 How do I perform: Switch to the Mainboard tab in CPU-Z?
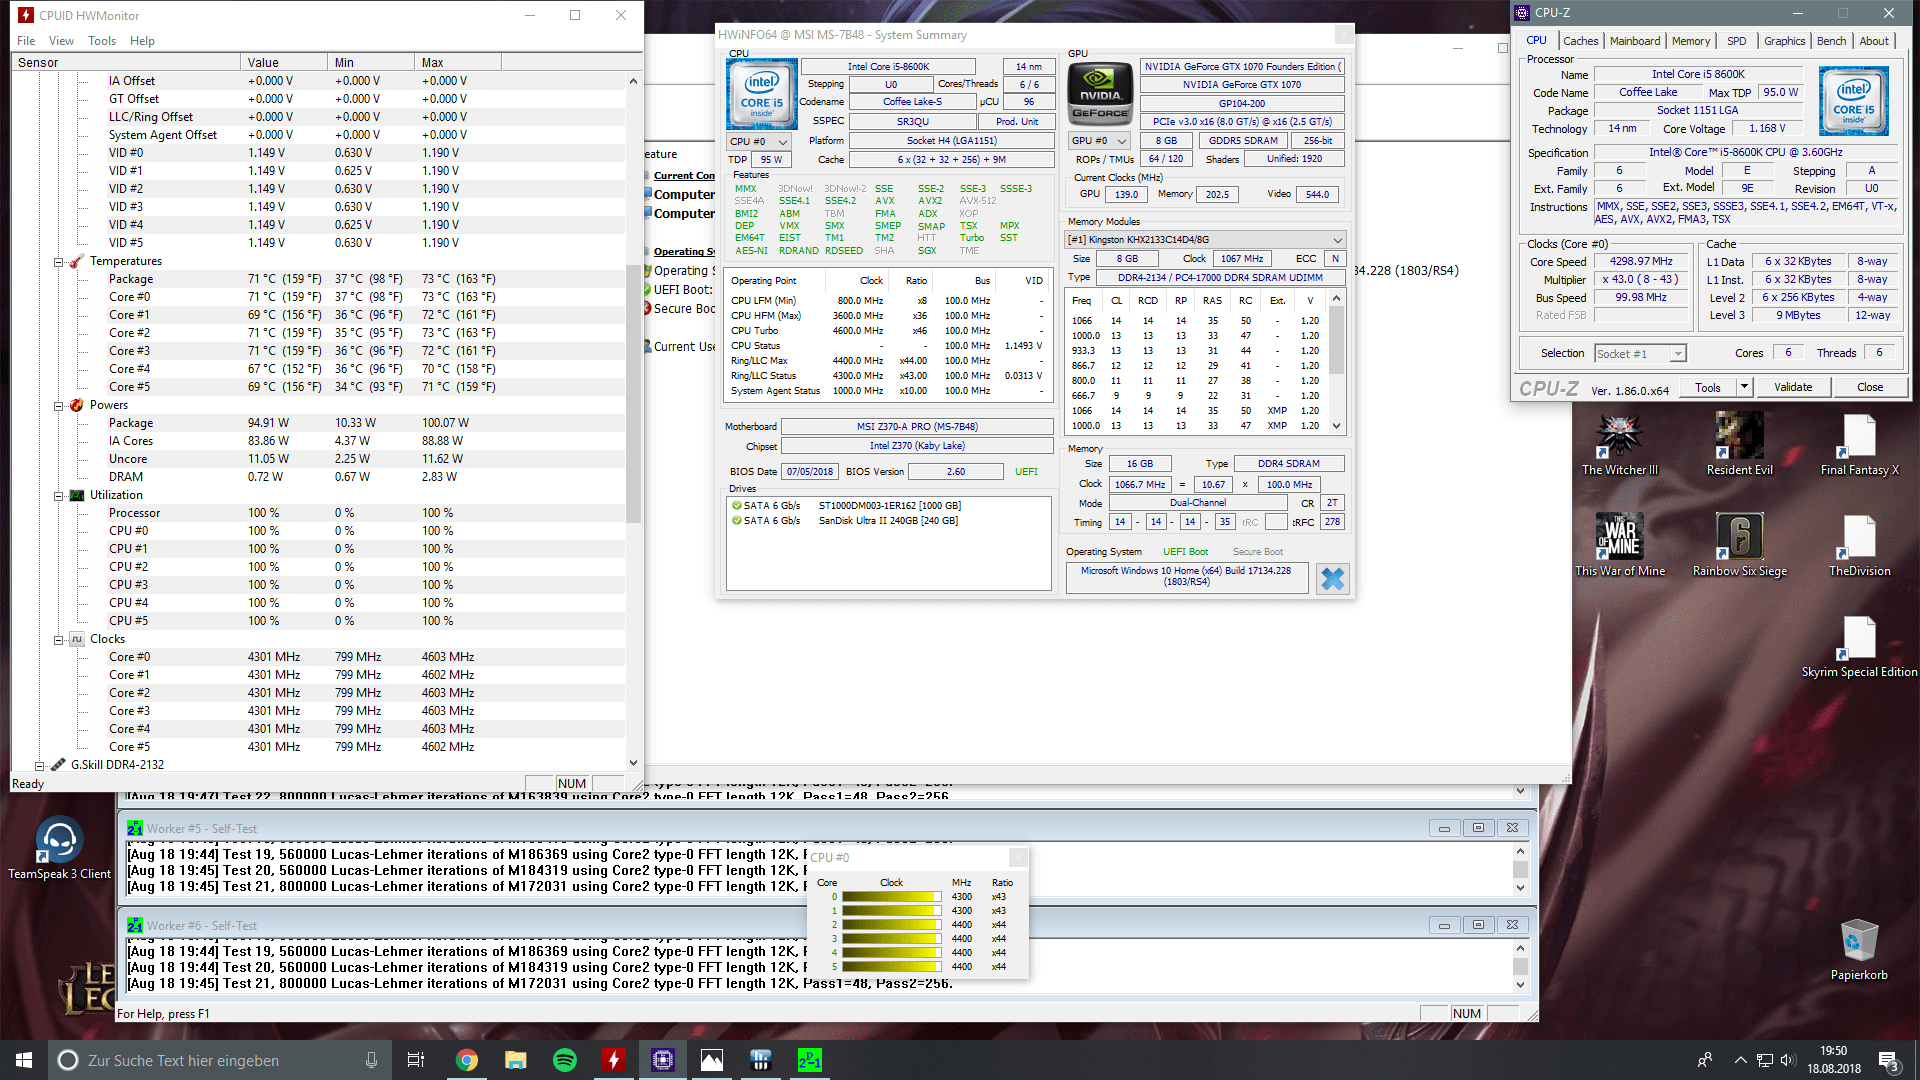(1634, 41)
